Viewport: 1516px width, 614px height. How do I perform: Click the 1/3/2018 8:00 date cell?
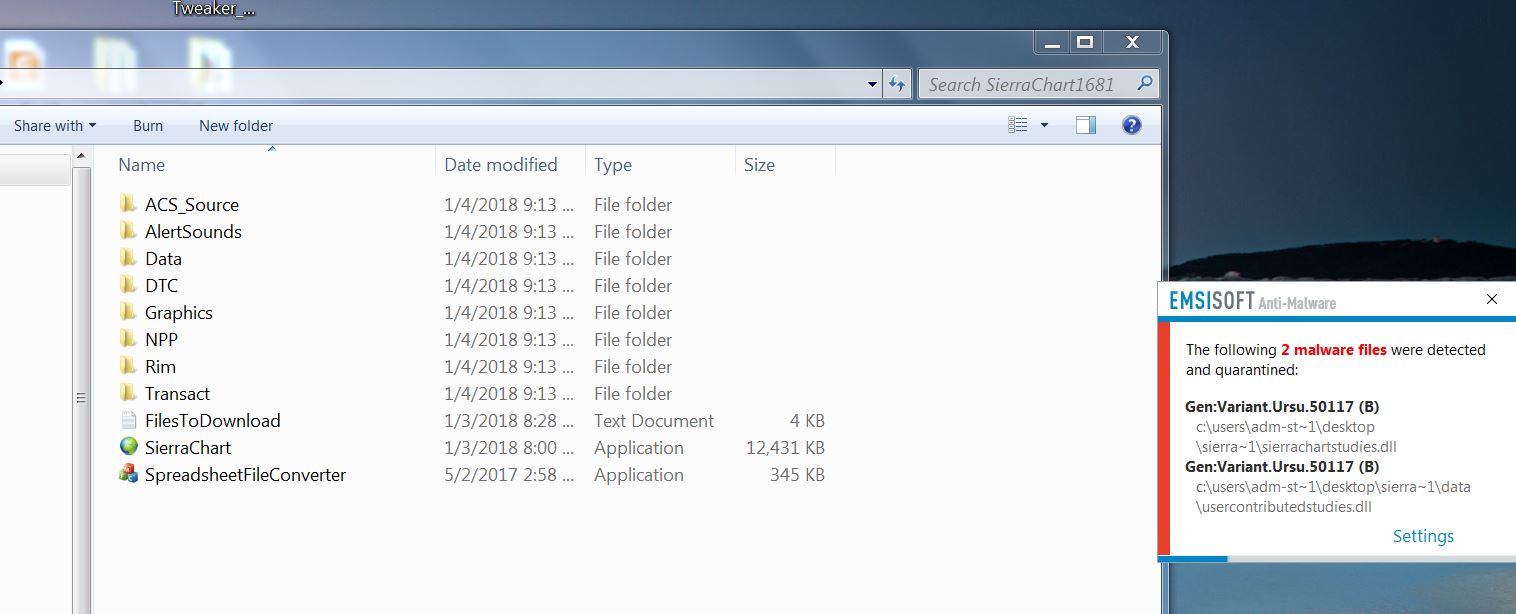[x=509, y=447]
